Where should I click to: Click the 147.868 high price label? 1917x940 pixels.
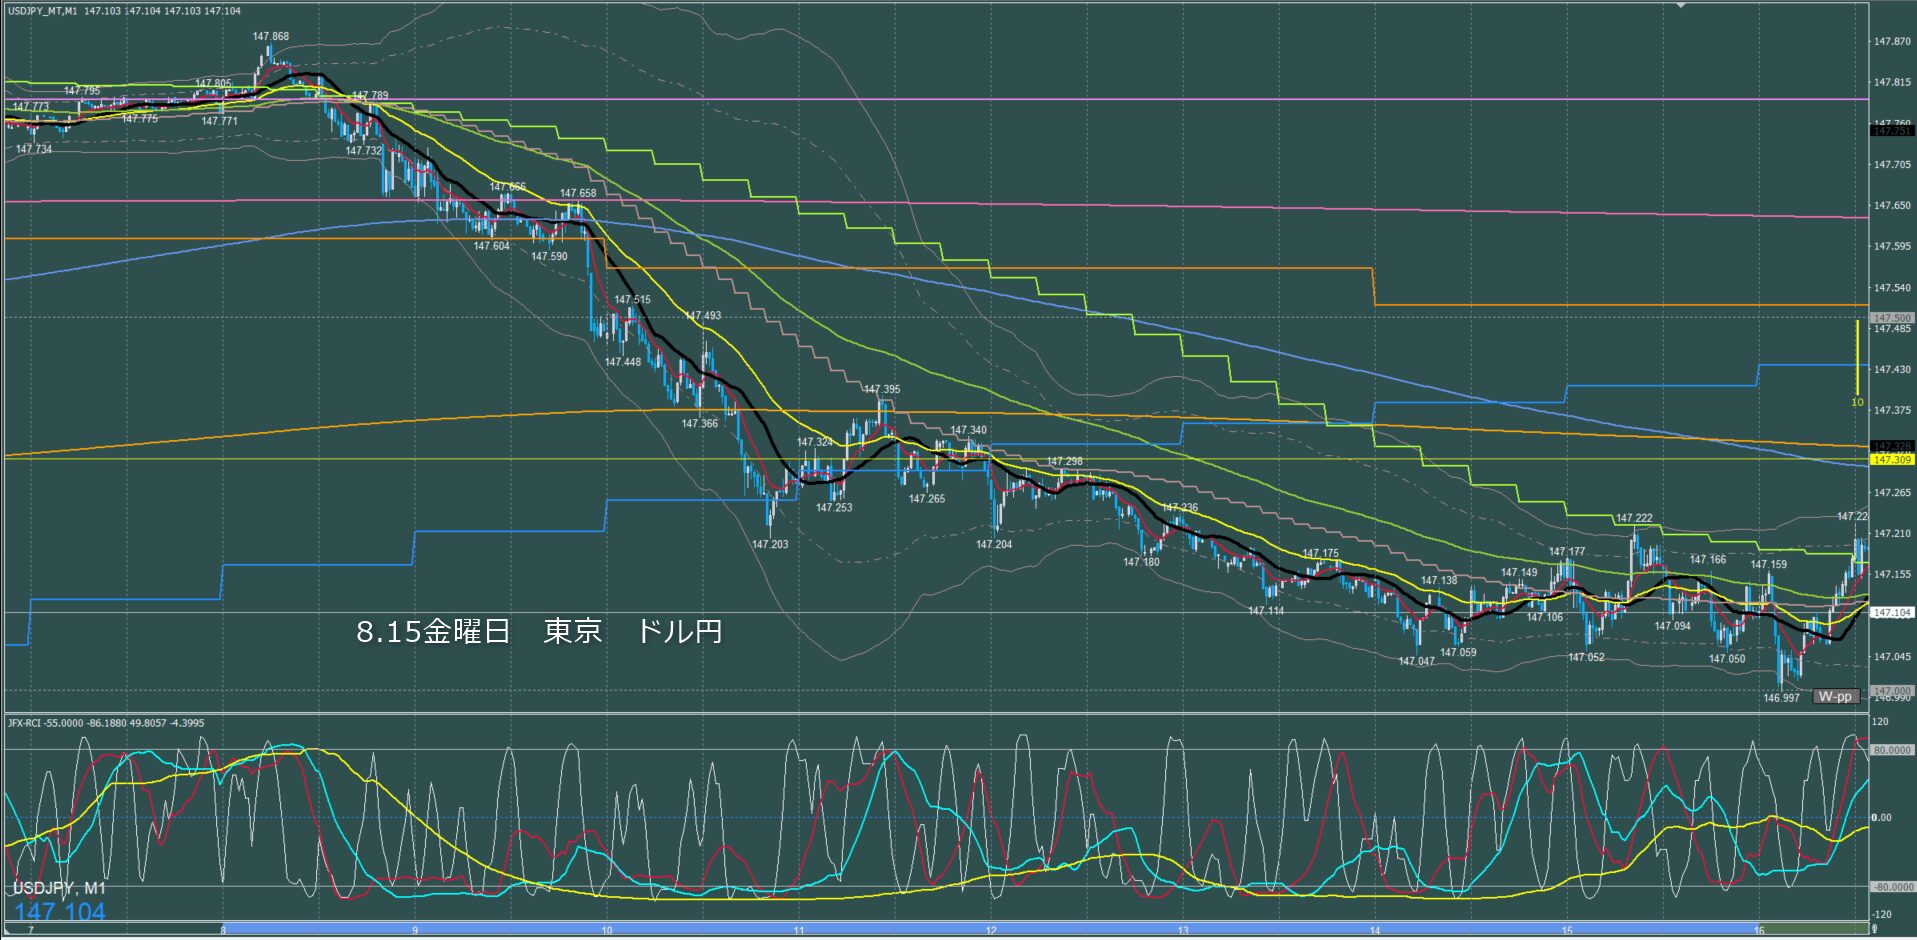pyautogui.click(x=271, y=37)
